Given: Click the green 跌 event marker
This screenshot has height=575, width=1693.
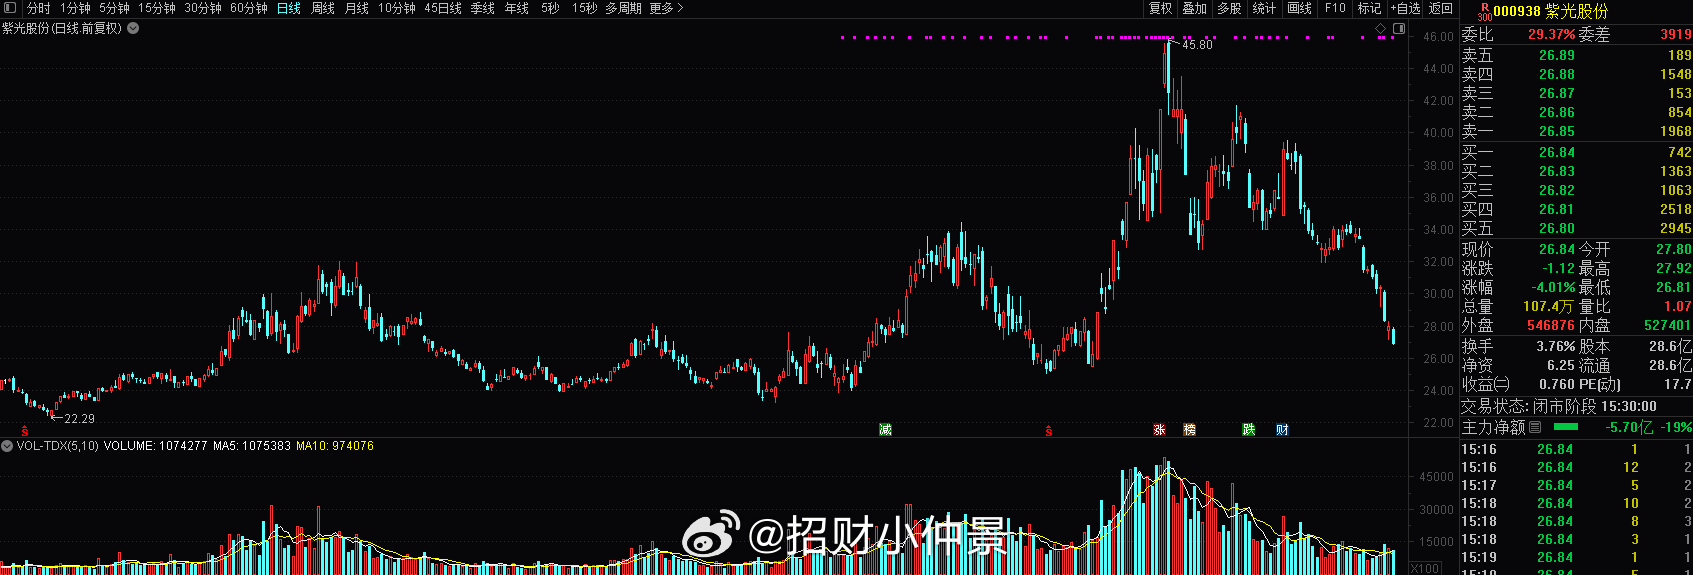Looking at the screenshot, I should click(x=1249, y=430).
